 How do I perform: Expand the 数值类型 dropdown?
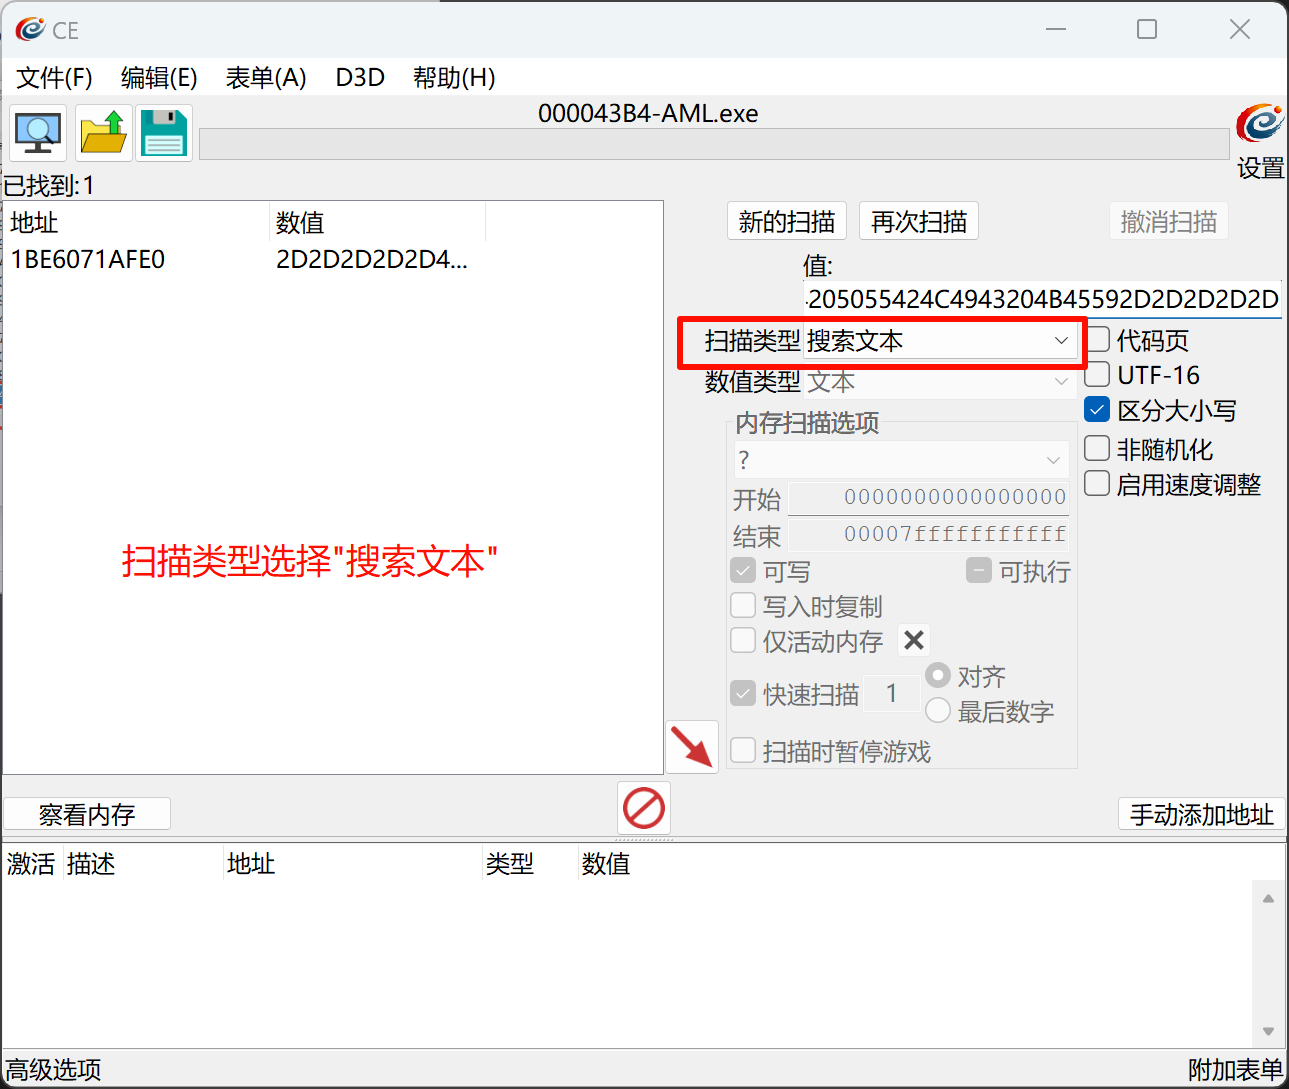click(939, 381)
